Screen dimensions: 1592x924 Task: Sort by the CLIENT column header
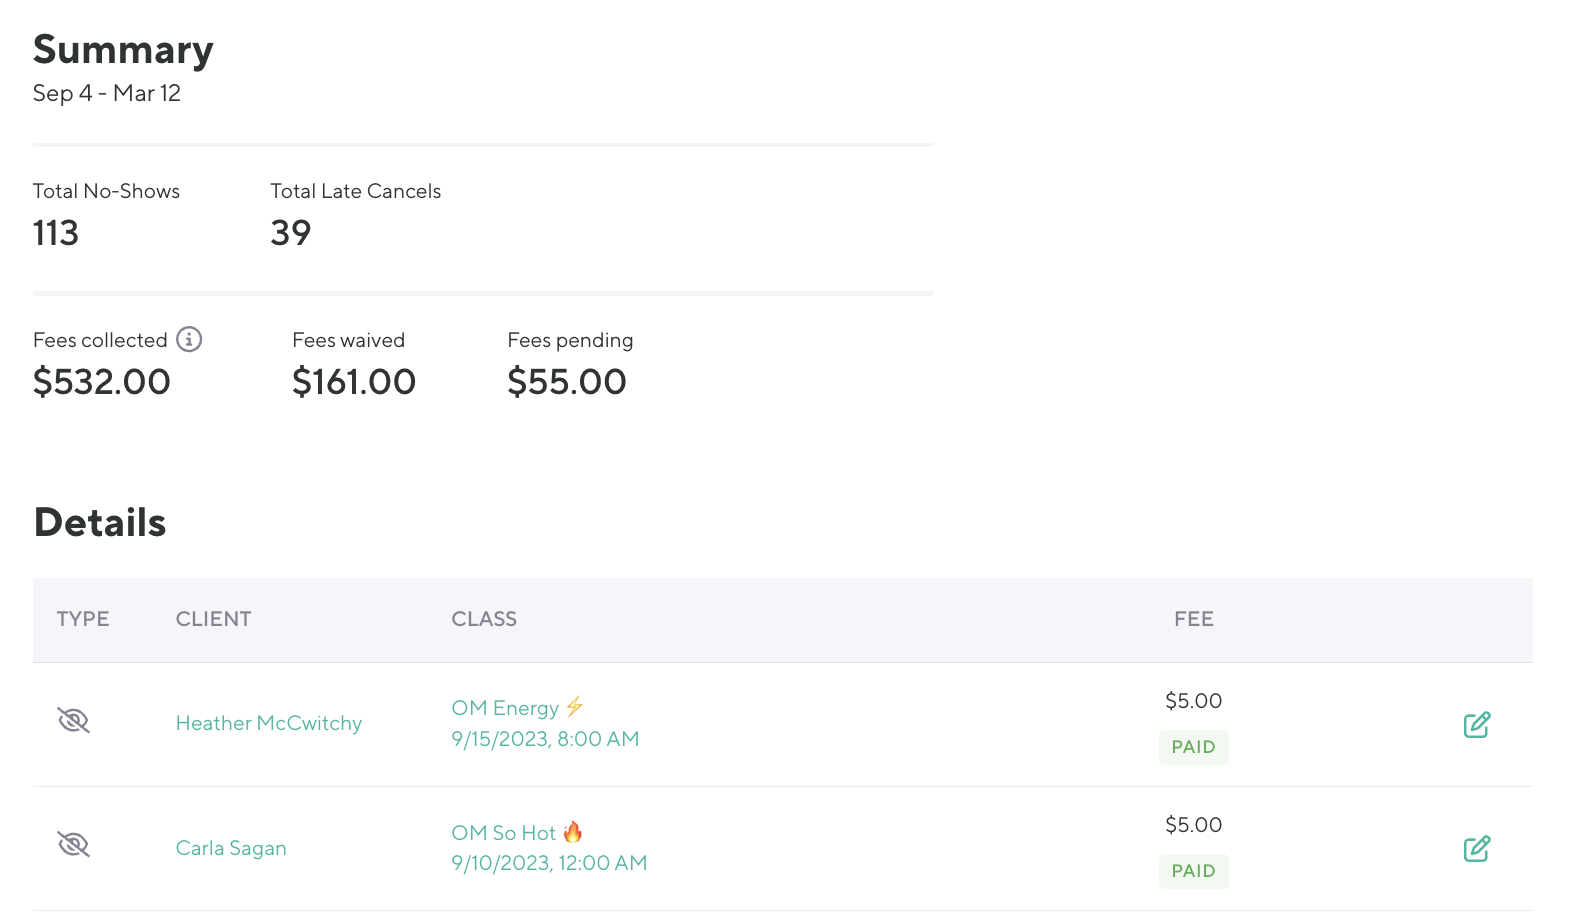tap(213, 619)
